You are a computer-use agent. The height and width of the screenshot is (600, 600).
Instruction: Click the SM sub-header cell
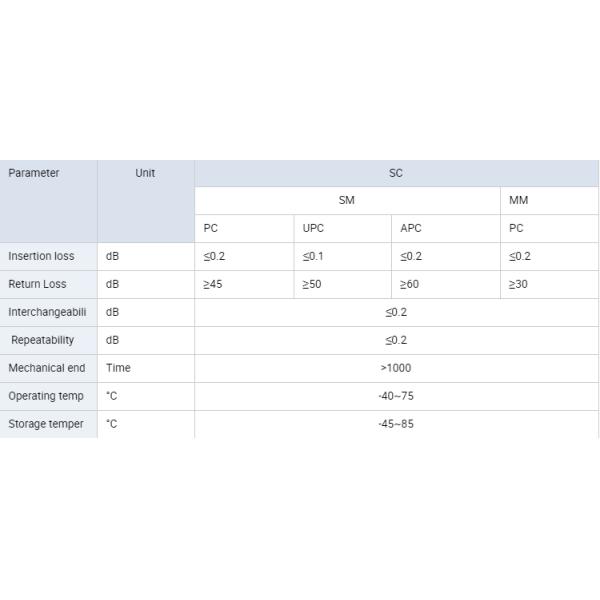(x=346, y=200)
